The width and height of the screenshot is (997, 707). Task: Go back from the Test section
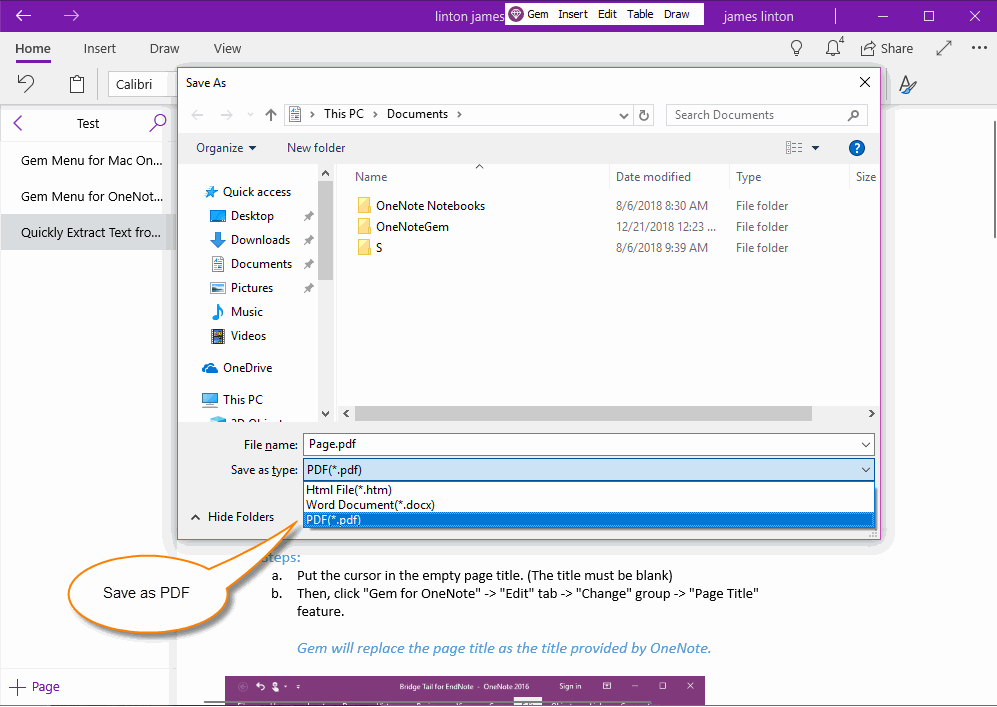18,123
